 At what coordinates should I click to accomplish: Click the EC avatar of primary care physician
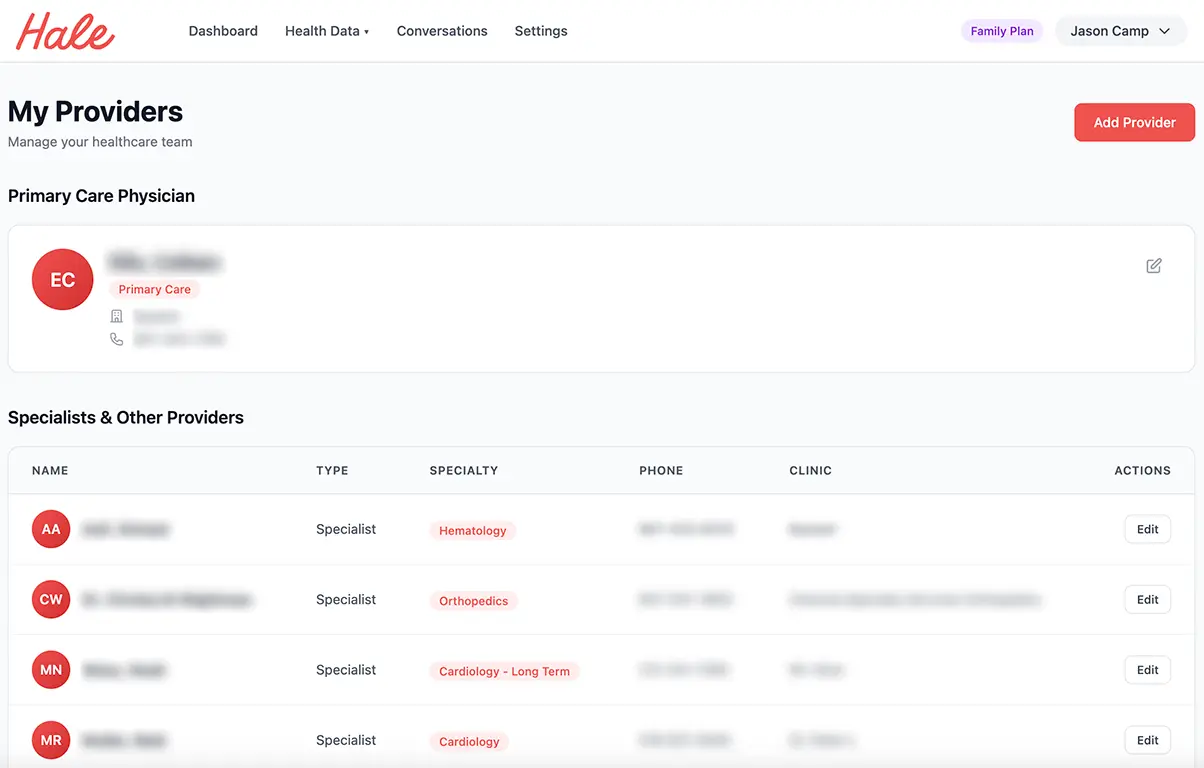point(63,280)
